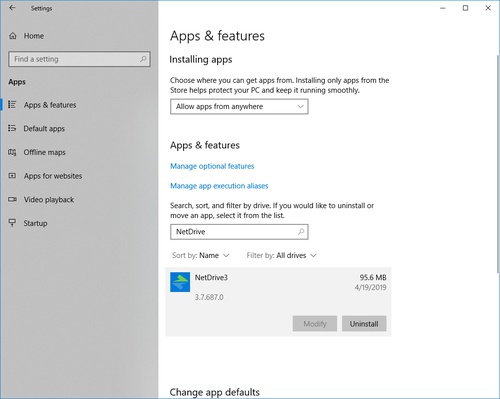Screen dimensions: 500x399
Task: Click the magnifier in NetDrive search box
Action: (301, 232)
